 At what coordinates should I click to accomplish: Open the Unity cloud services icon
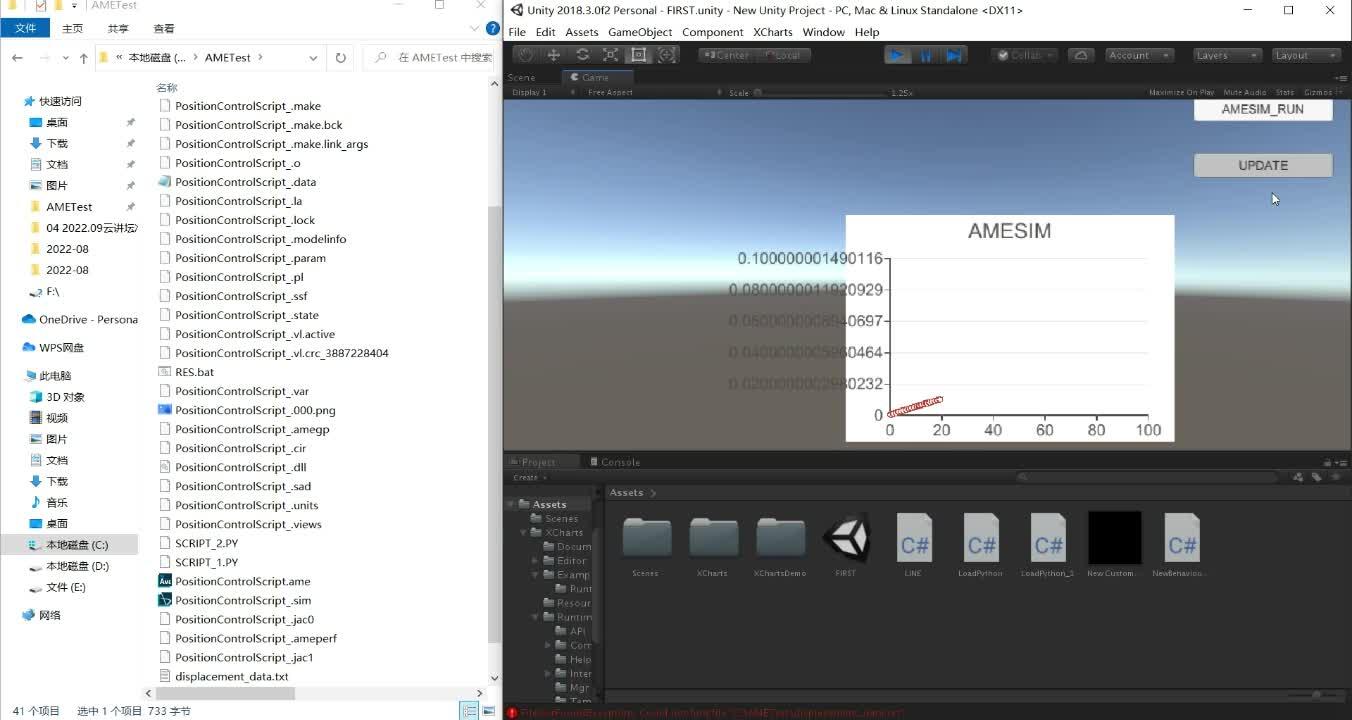[x=1081, y=55]
